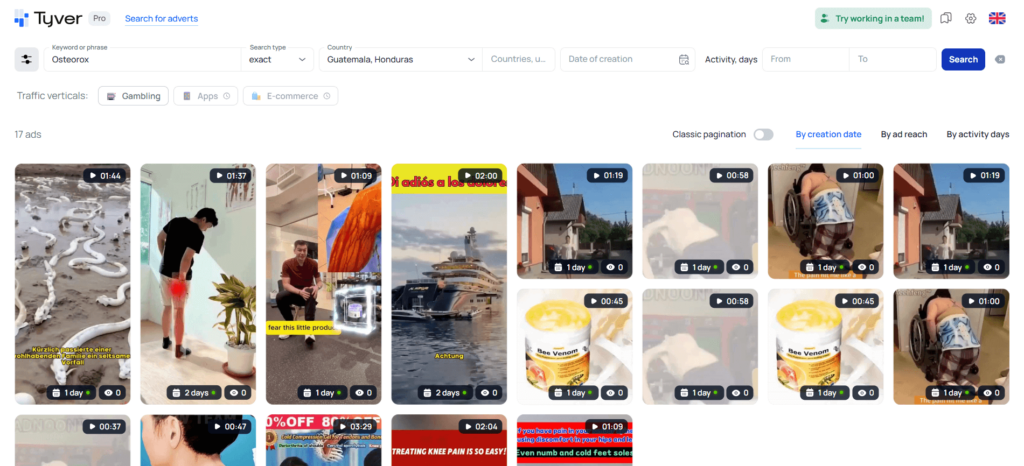Toggle the Gambling traffic vertical filter
Screen dimensions: 1024x466
(x=133, y=96)
